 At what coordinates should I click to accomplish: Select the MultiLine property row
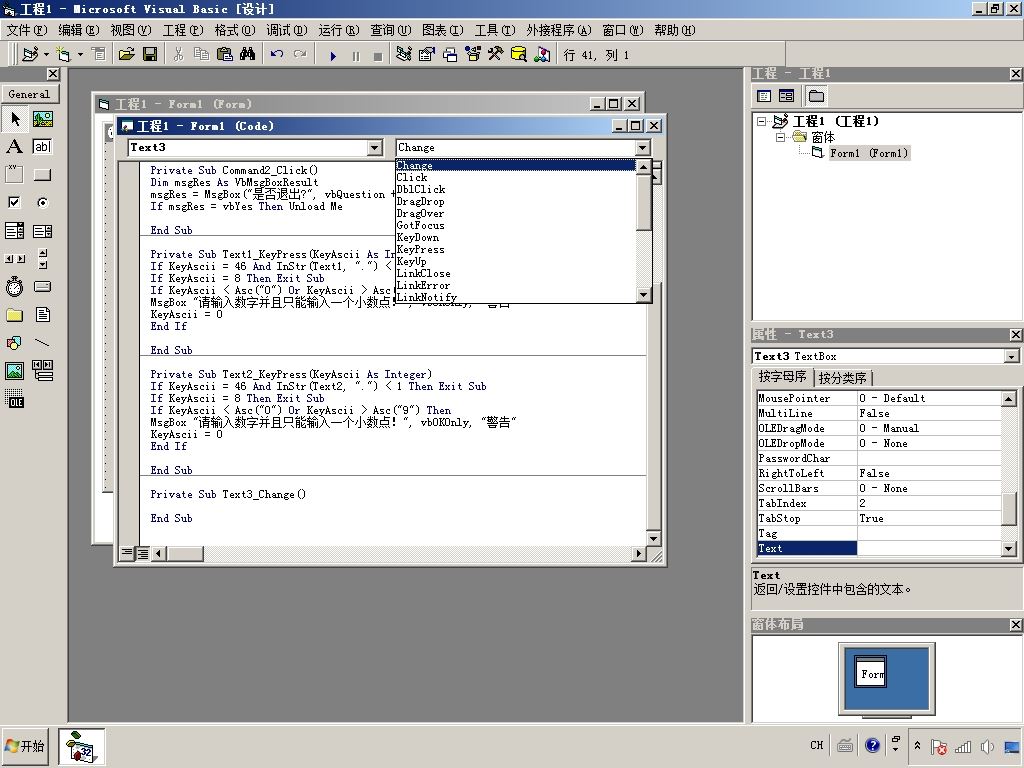point(878,413)
